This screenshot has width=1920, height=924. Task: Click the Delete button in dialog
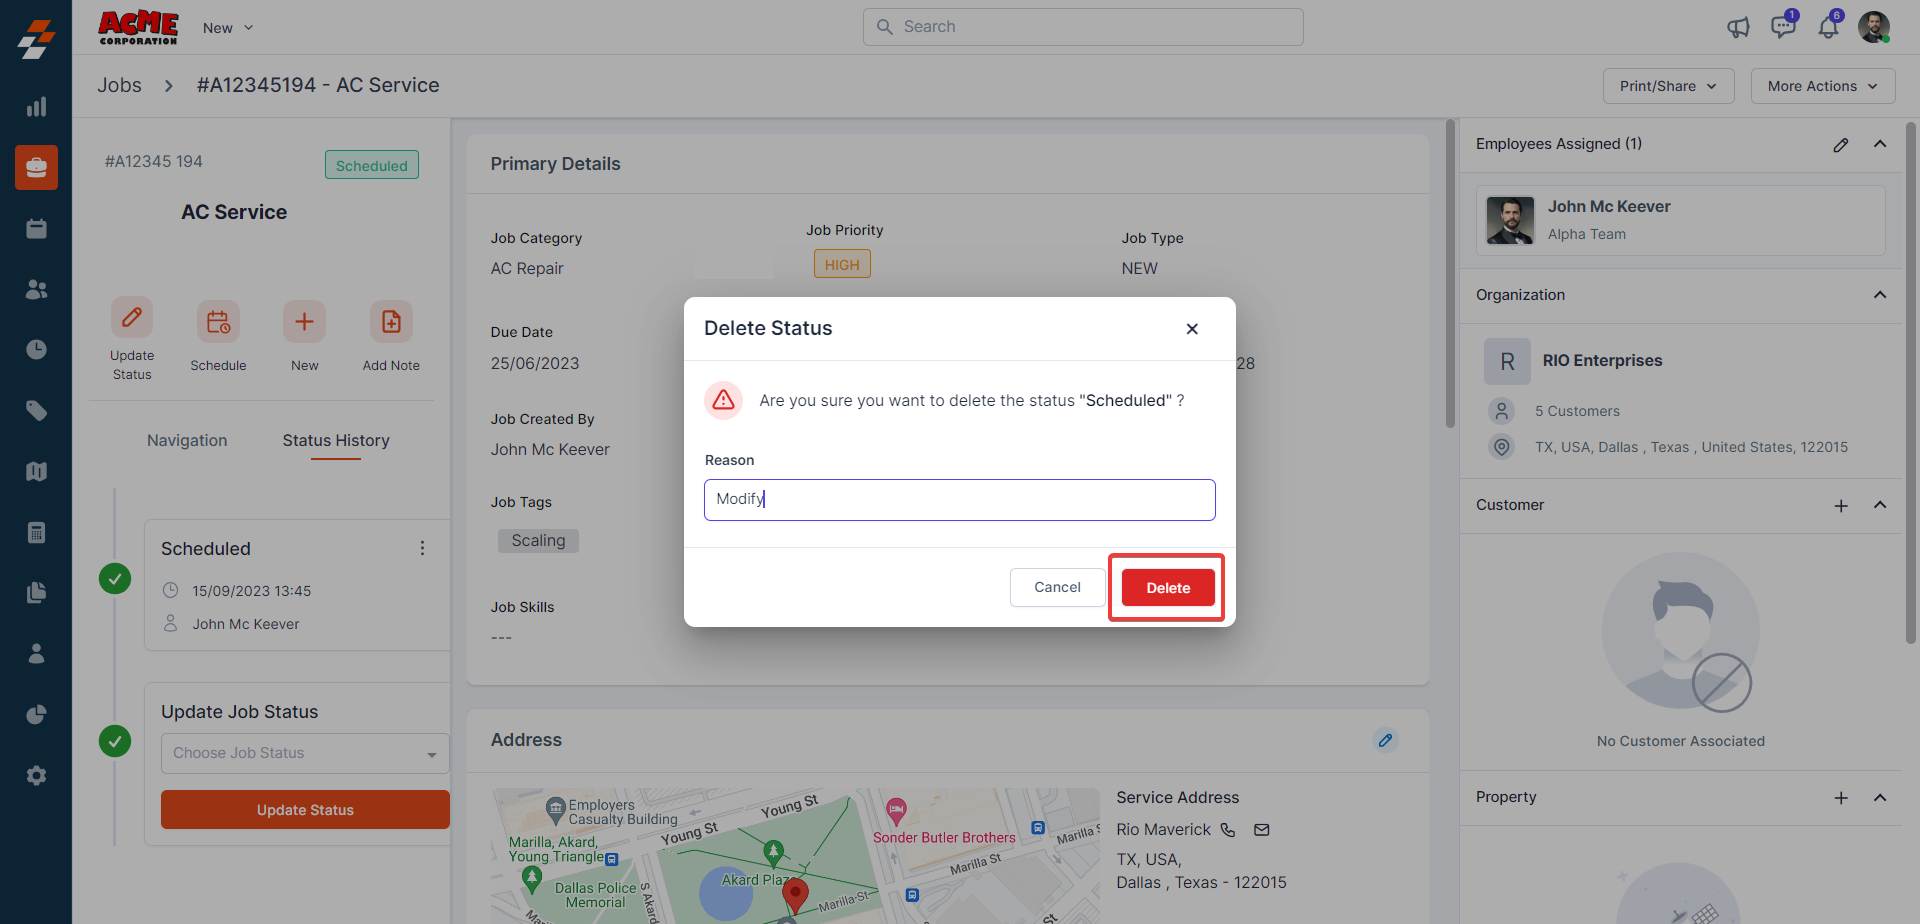pos(1168,588)
